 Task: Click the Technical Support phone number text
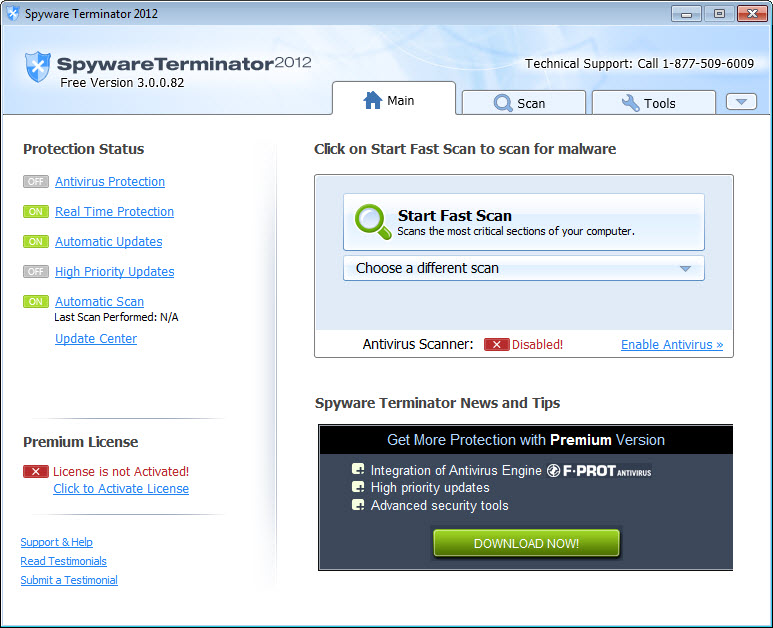point(639,64)
